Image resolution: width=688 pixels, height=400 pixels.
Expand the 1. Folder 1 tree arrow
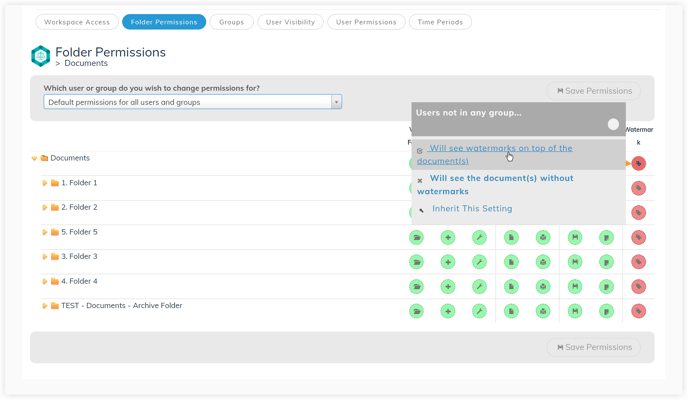point(44,183)
